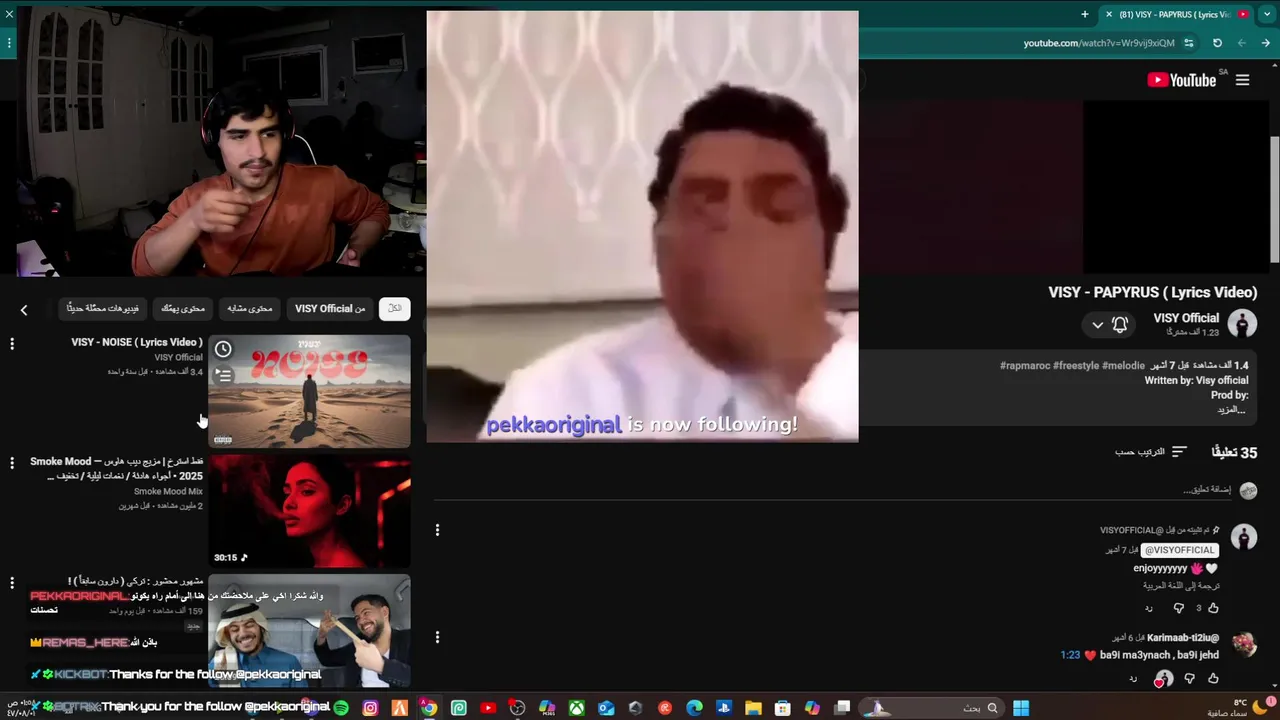
Task: Advance the chip bar with arrow
Action: click(x=24, y=310)
